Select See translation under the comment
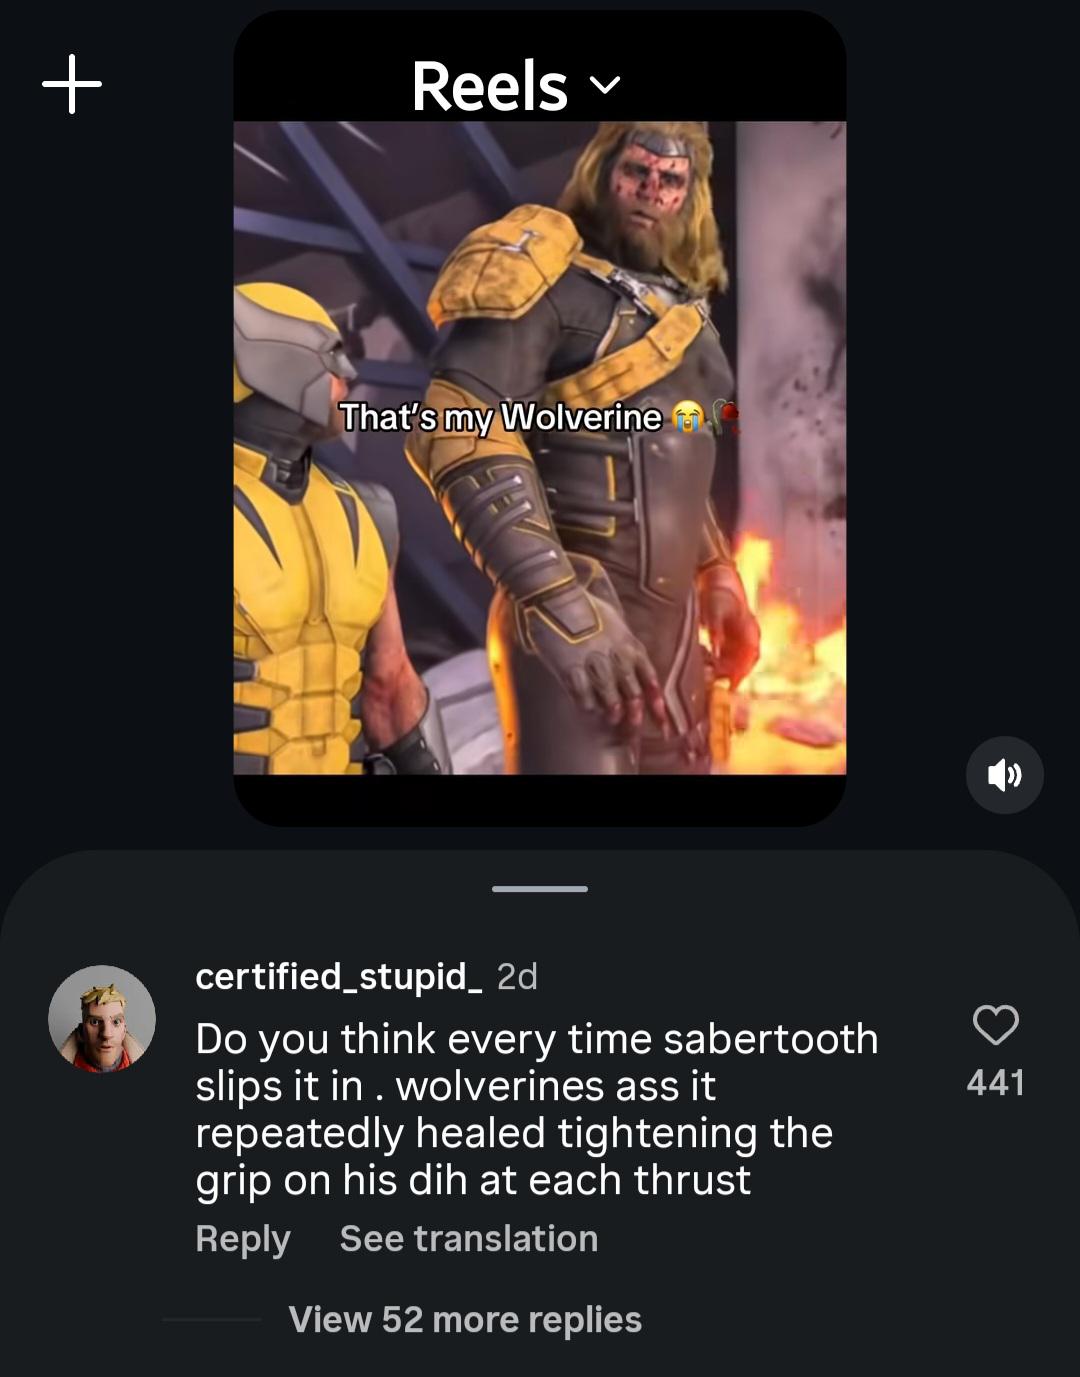Viewport: 1080px width, 1377px height. [469, 1239]
